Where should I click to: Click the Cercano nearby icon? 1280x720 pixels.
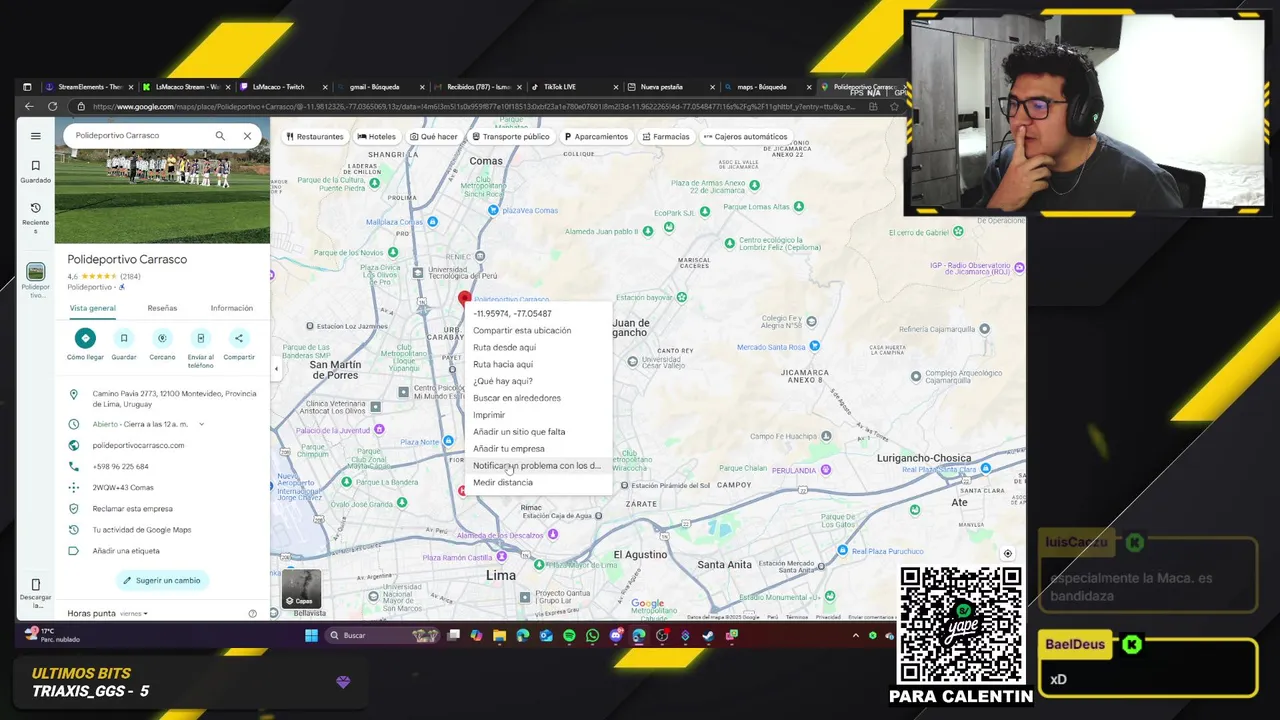point(162,338)
